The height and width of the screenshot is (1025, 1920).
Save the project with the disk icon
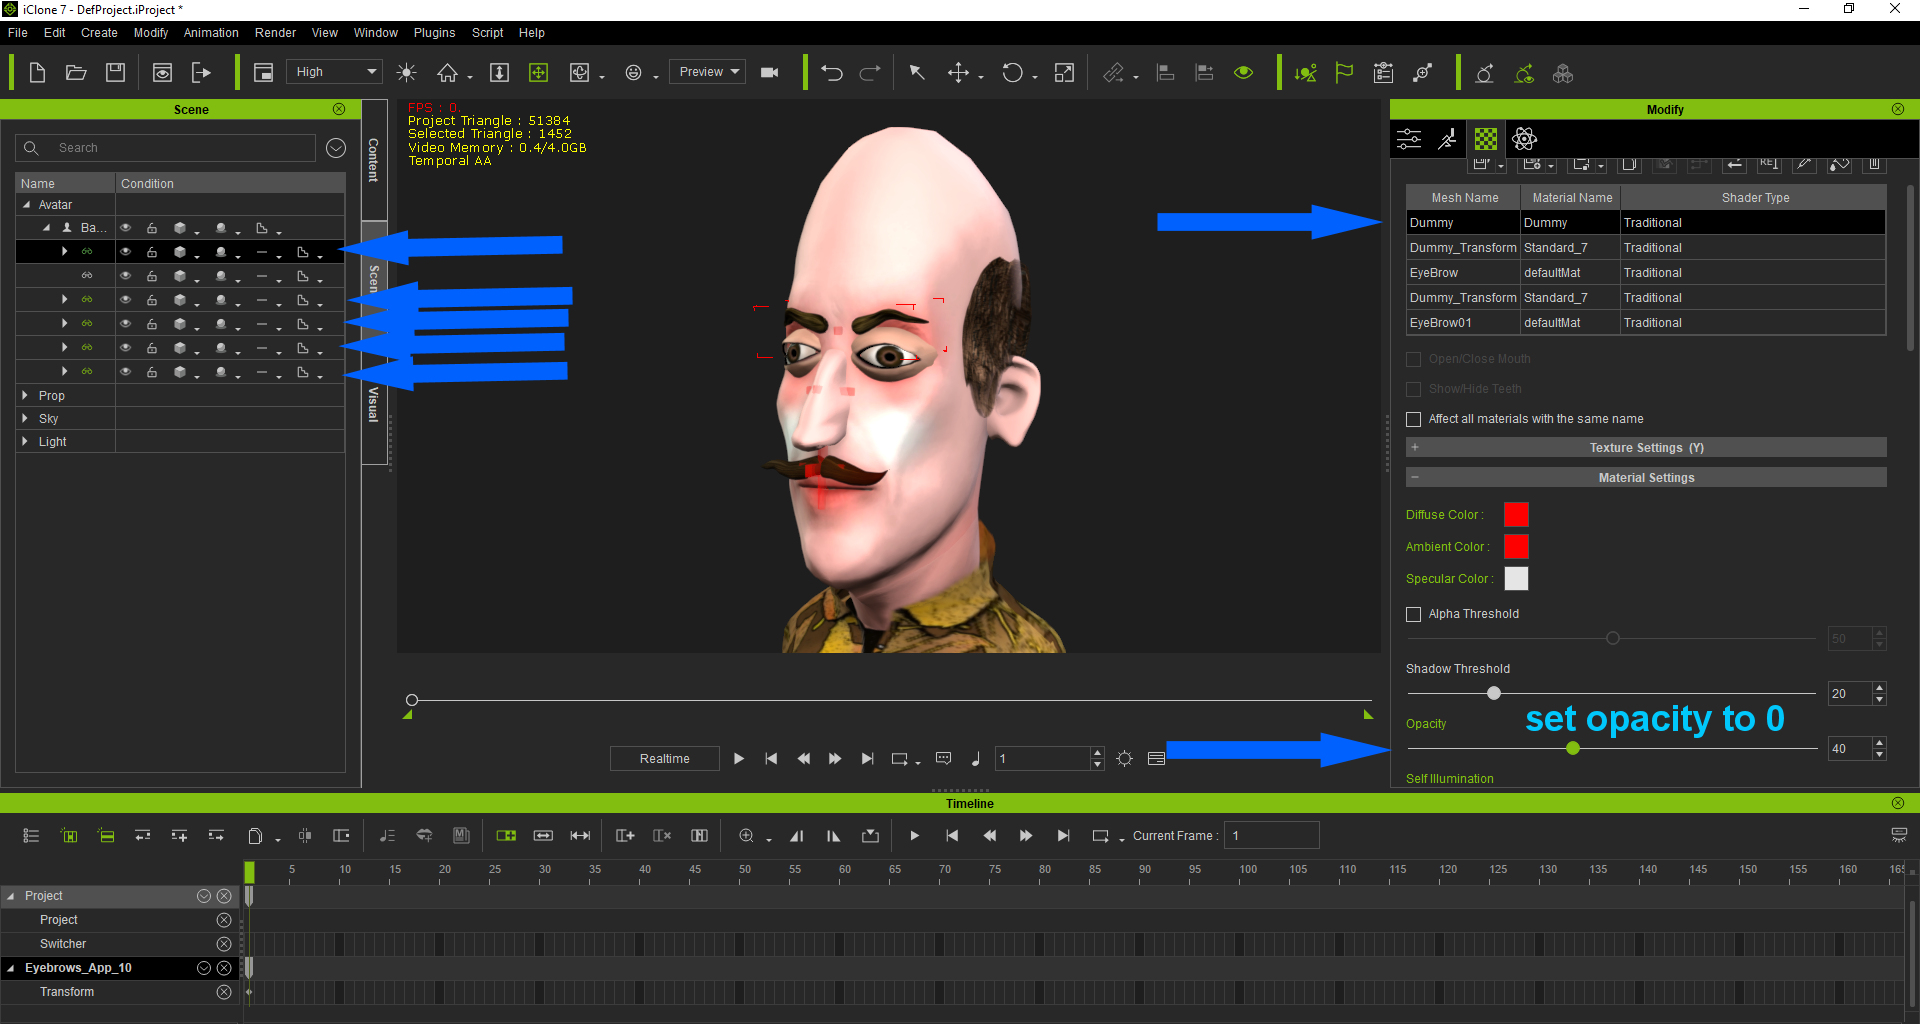pos(116,73)
